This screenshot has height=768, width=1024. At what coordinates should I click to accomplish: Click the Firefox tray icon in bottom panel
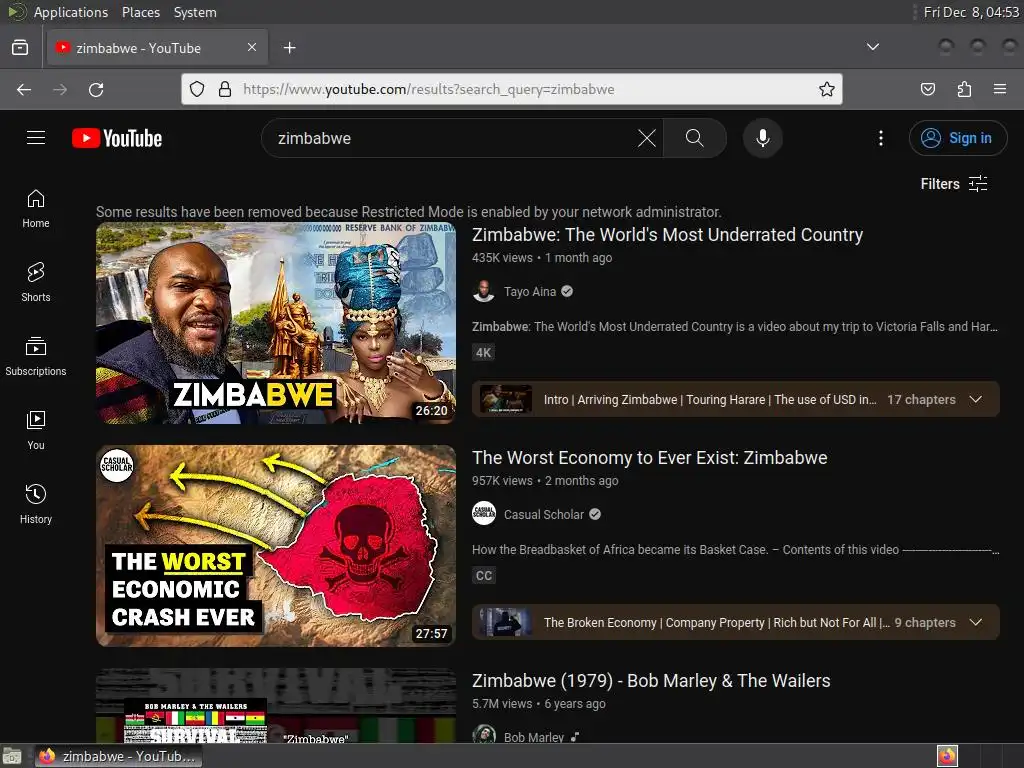(x=947, y=756)
